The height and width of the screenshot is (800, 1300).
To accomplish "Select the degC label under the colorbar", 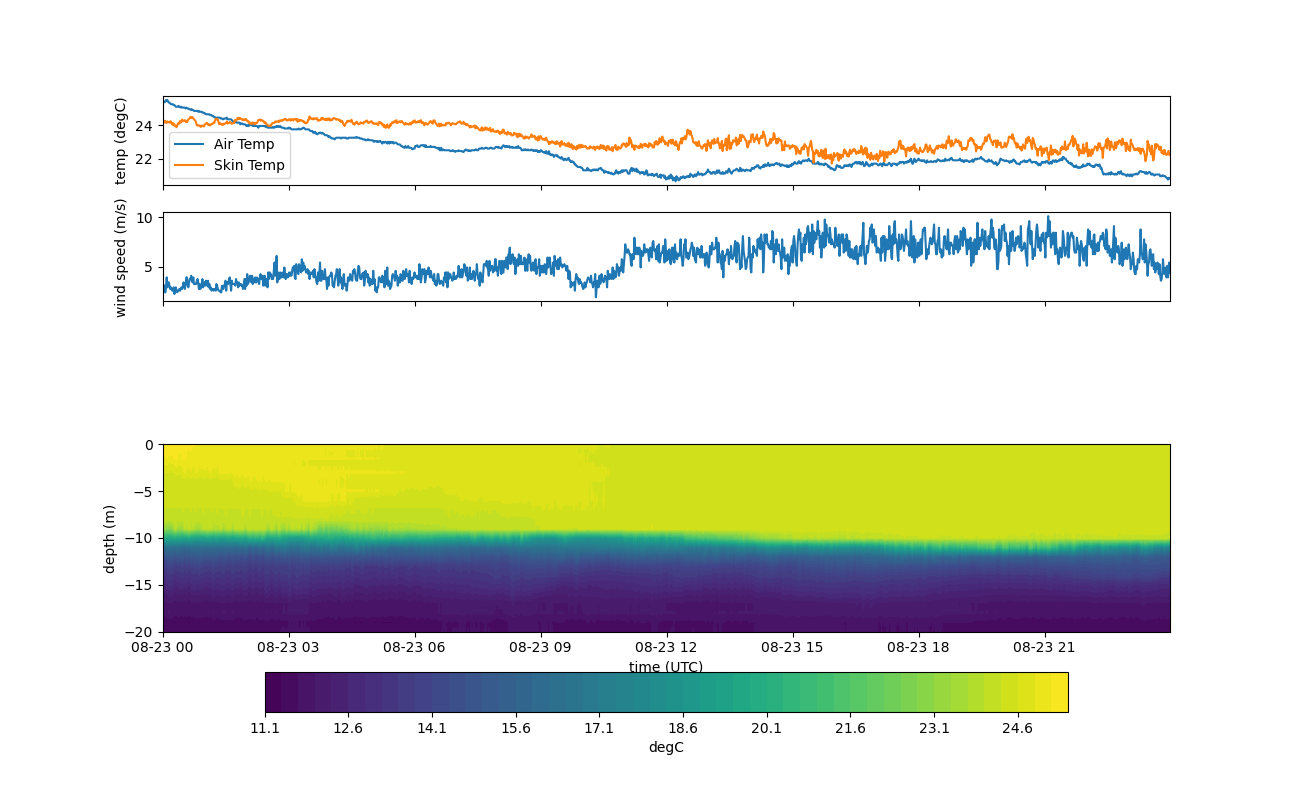I will pos(666,747).
